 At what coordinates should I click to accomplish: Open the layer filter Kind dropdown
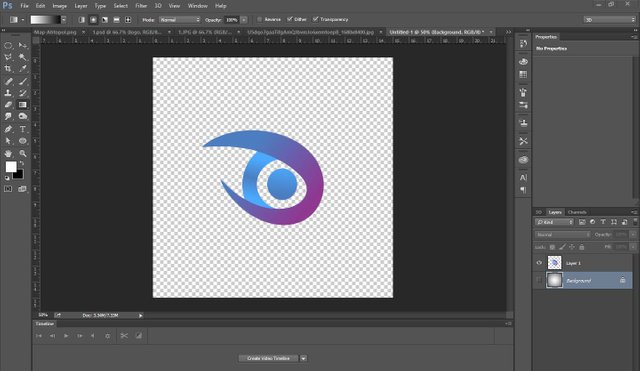[x=554, y=222]
